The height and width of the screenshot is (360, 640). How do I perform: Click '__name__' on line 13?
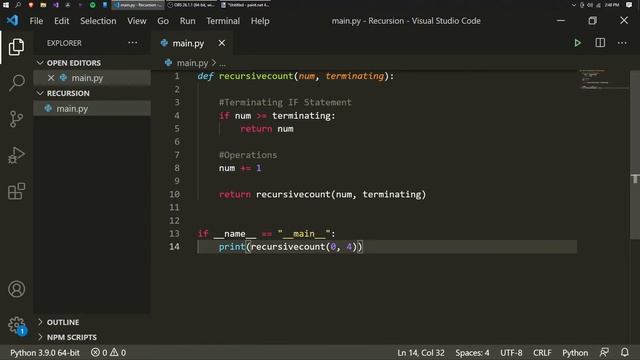pos(235,233)
